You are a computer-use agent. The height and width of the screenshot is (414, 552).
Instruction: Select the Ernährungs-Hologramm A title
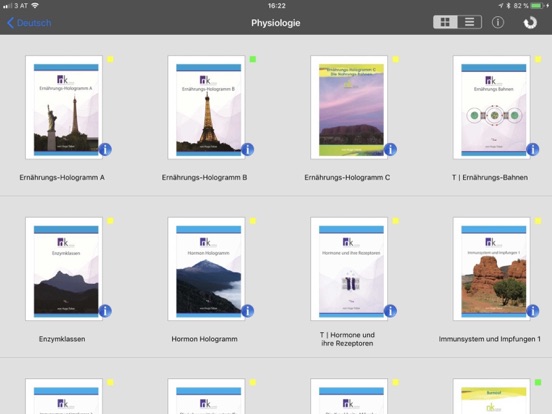(x=62, y=177)
